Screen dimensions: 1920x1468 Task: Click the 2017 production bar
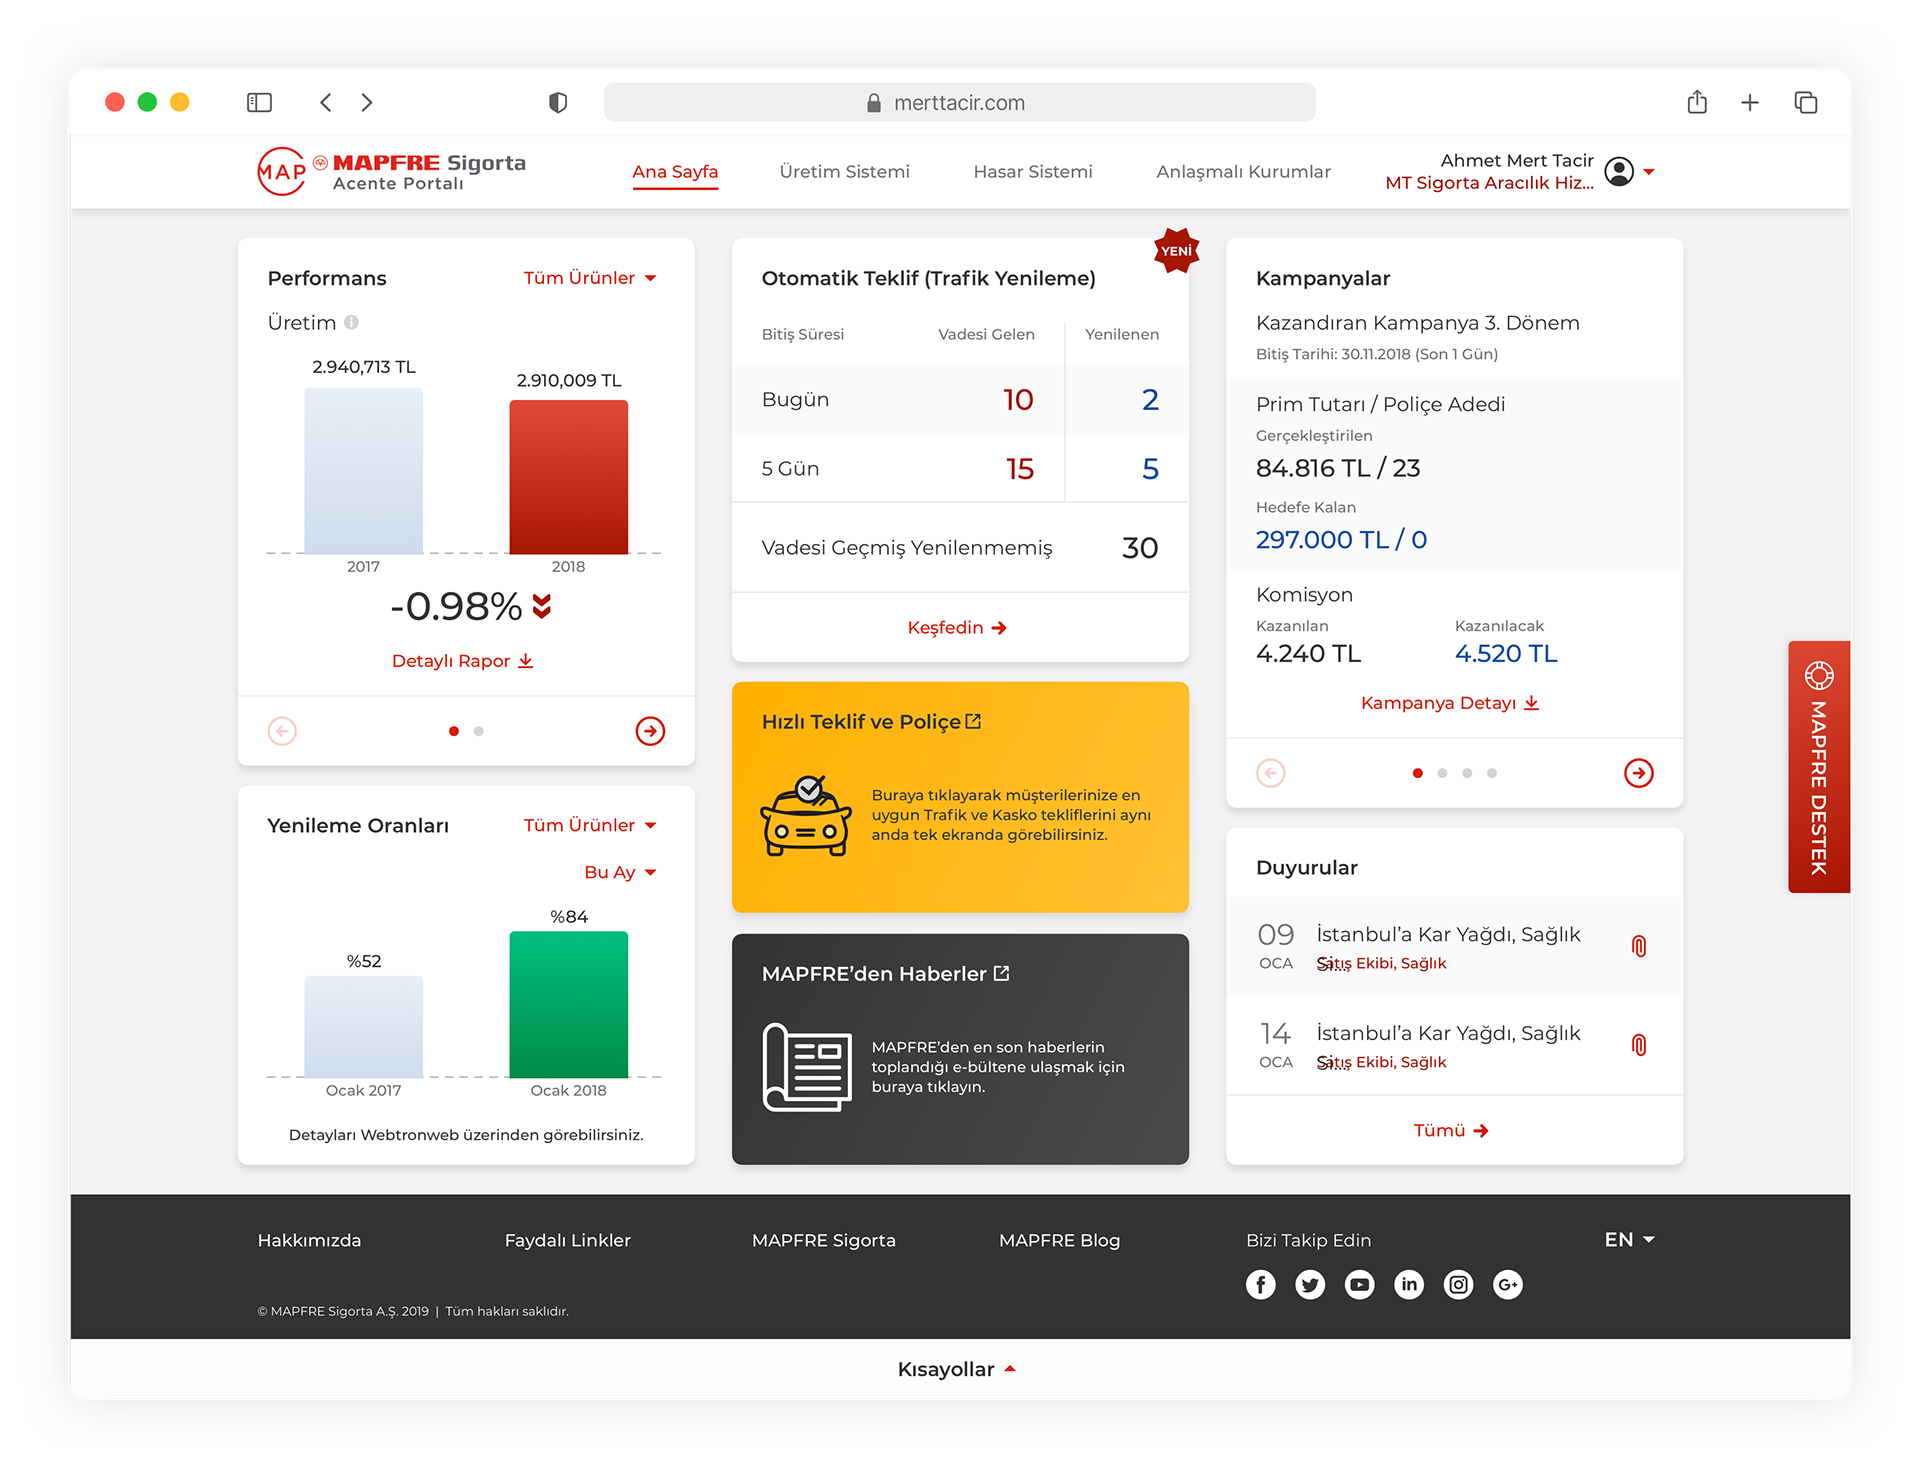coord(363,471)
